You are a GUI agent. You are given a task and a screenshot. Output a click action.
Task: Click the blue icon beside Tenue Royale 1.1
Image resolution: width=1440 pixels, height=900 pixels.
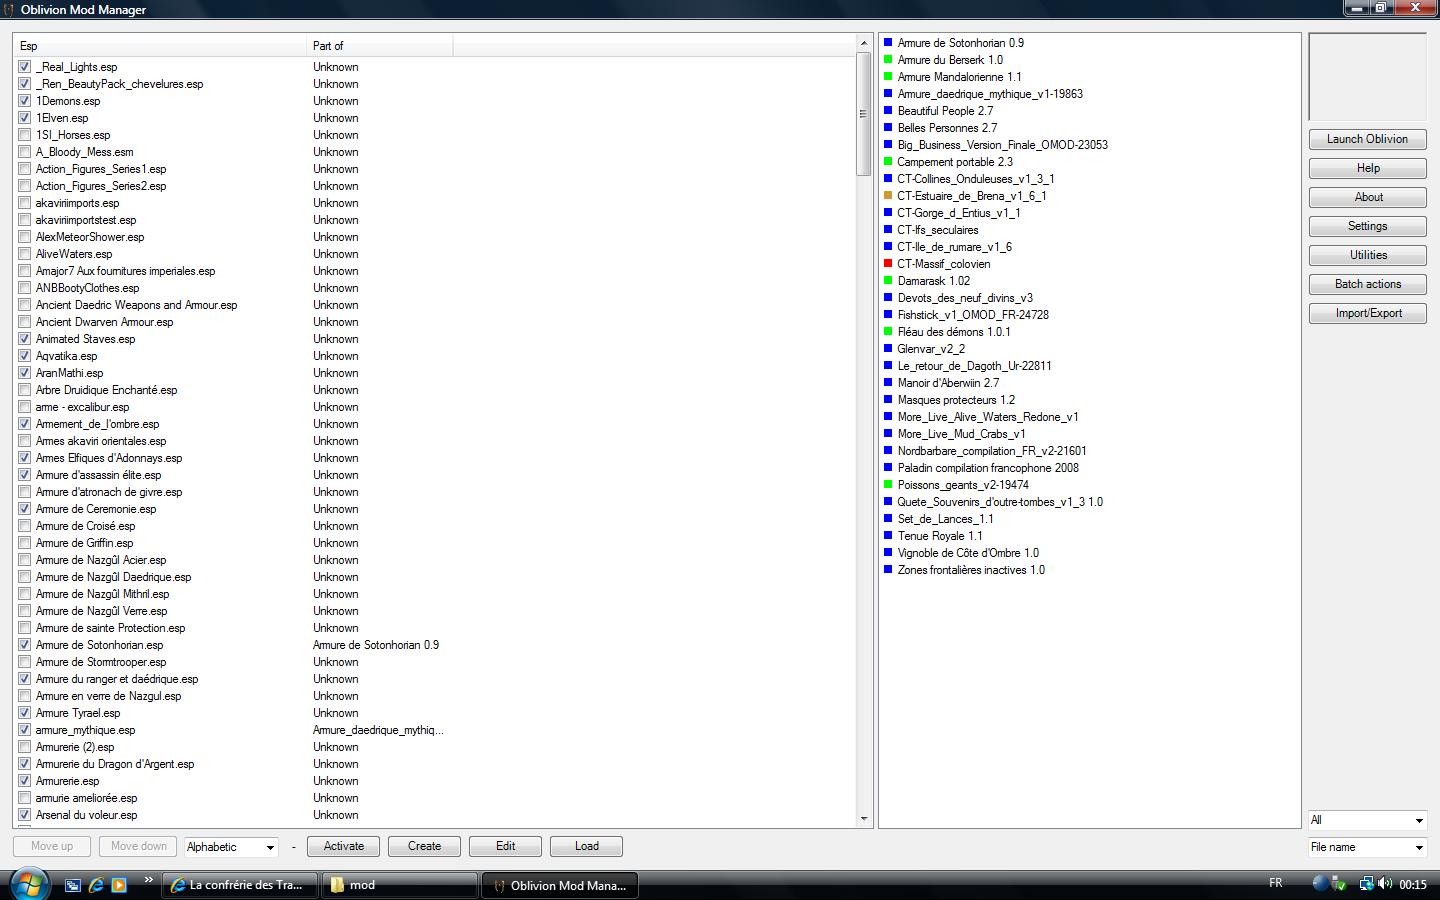click(x=888, y=536)
